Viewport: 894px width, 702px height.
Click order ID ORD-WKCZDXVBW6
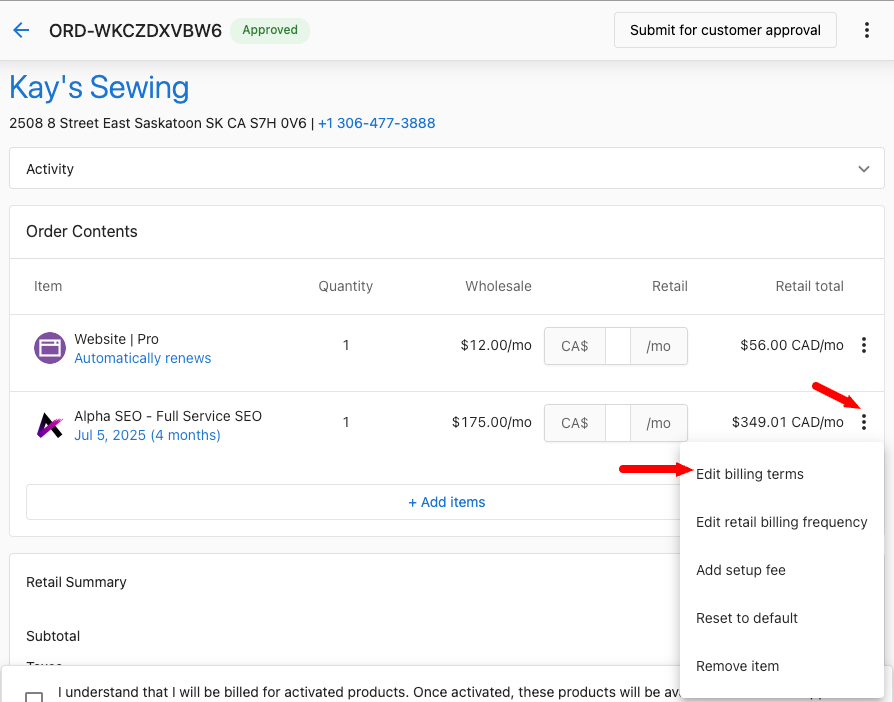click(x=135, y=30)
